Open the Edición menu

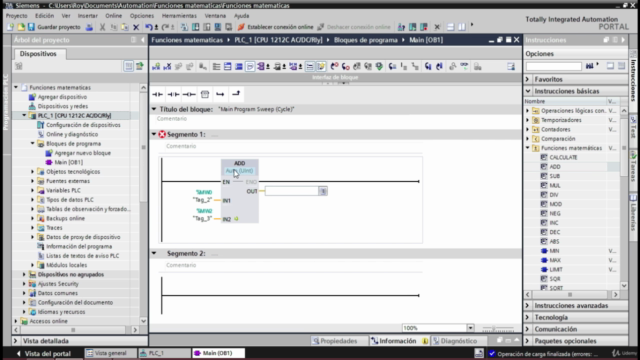click(44, 16)
